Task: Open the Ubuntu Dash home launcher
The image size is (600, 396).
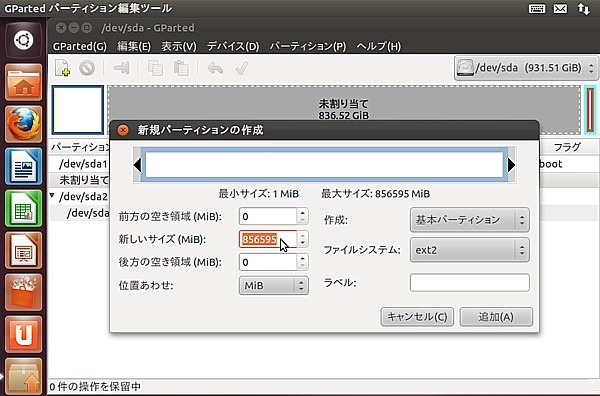Action: tap(24, 40)
